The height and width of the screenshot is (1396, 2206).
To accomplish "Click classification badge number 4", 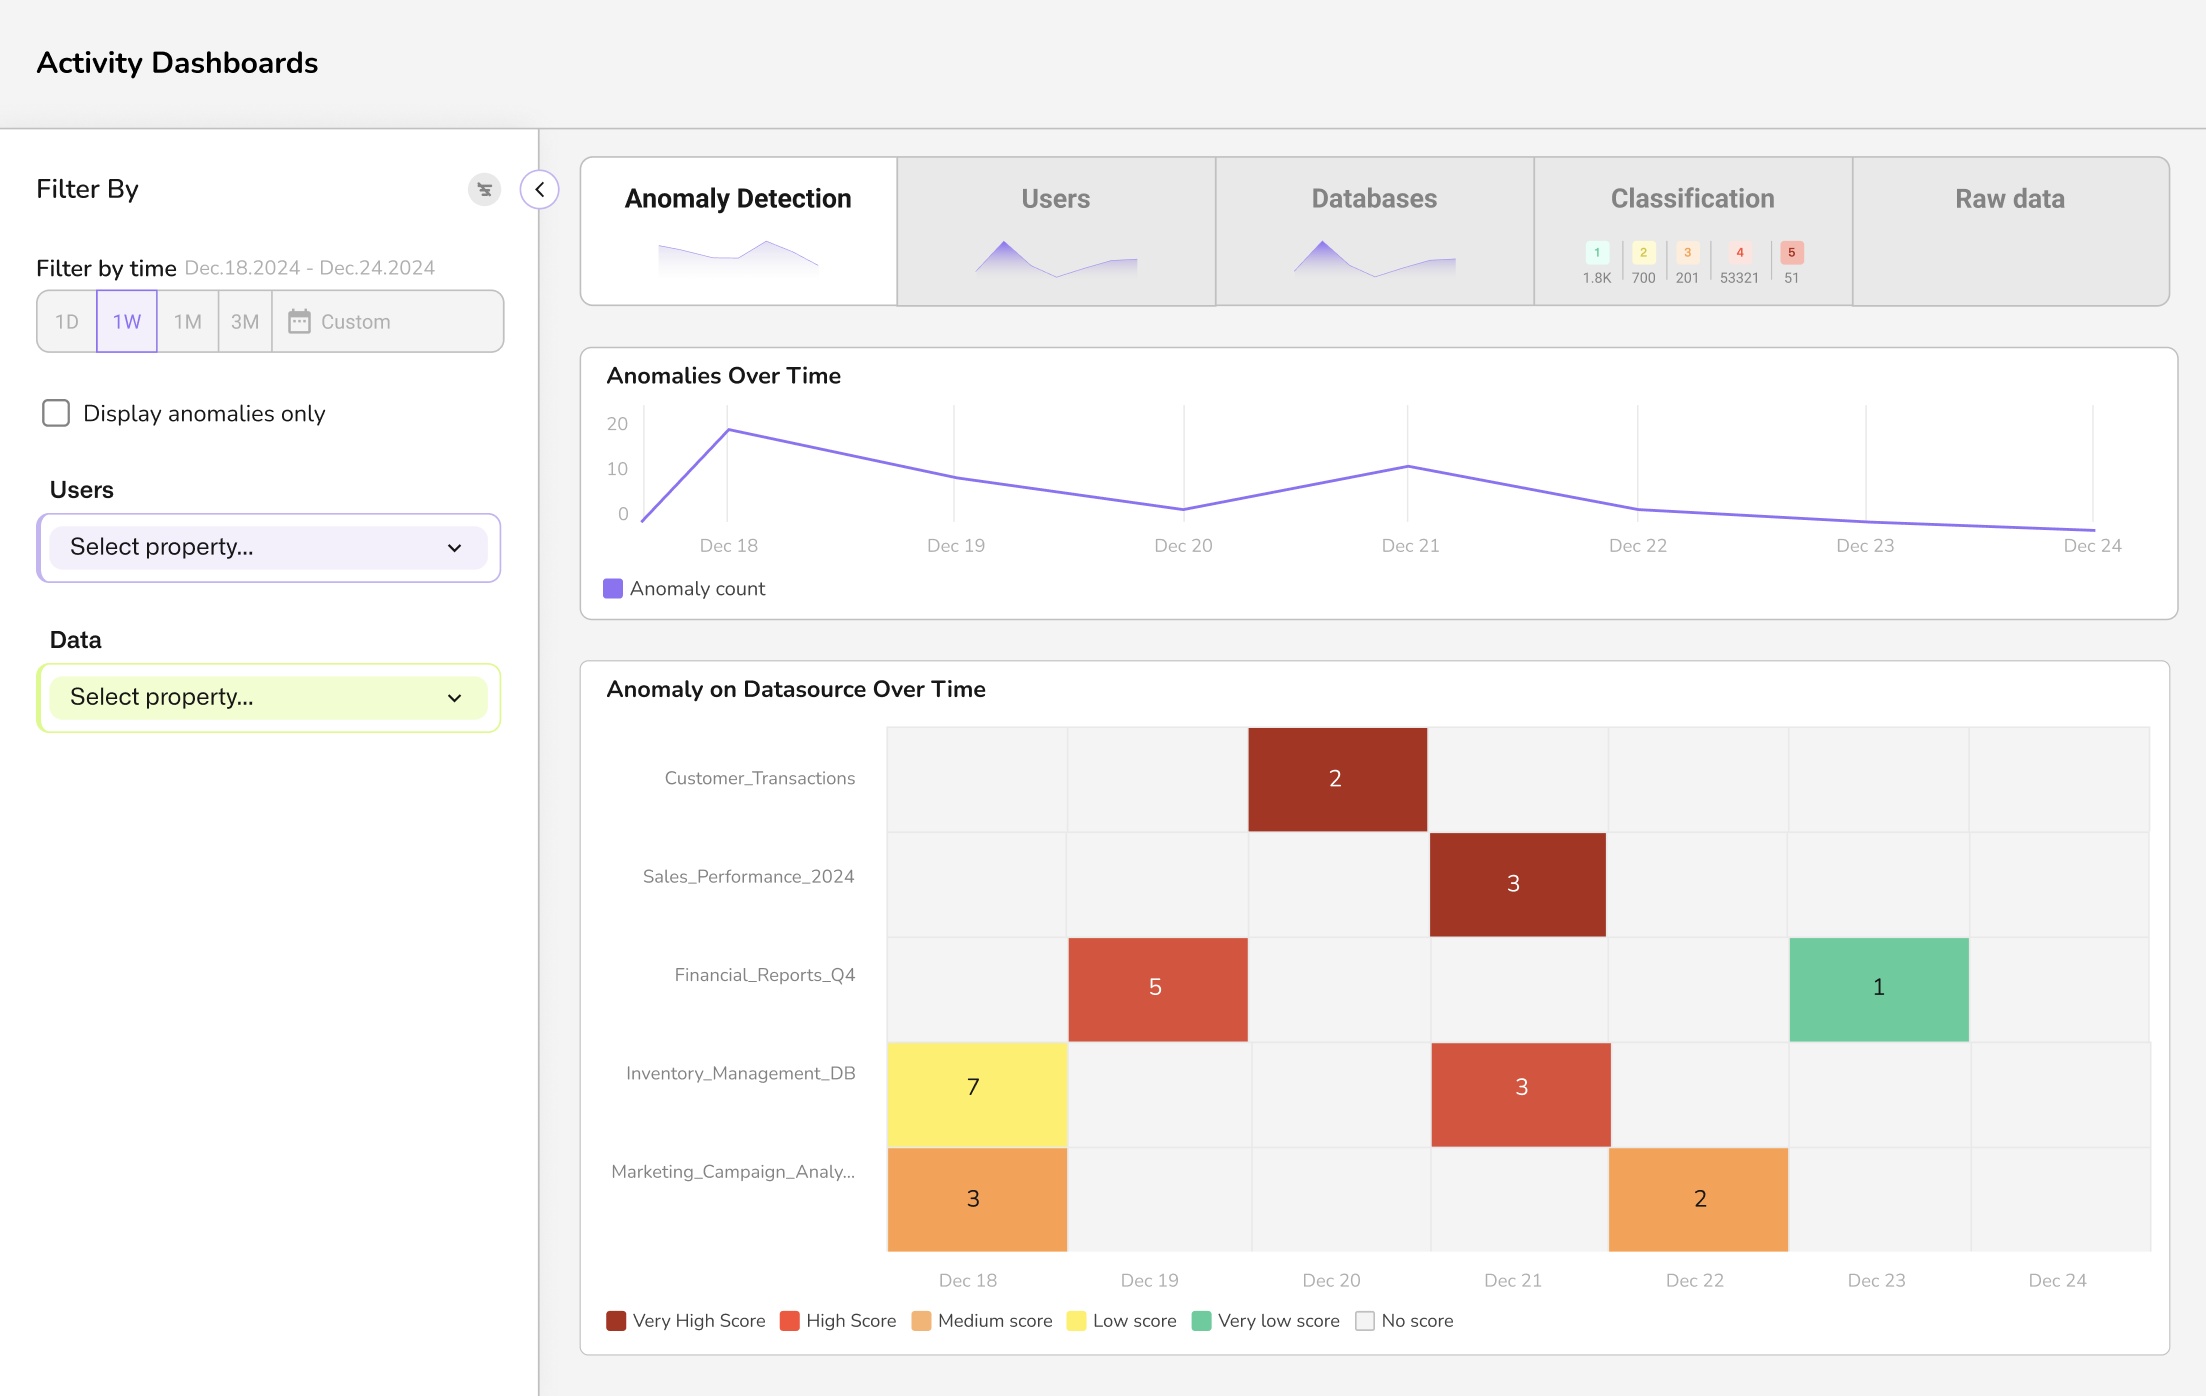I will 1739,253.
